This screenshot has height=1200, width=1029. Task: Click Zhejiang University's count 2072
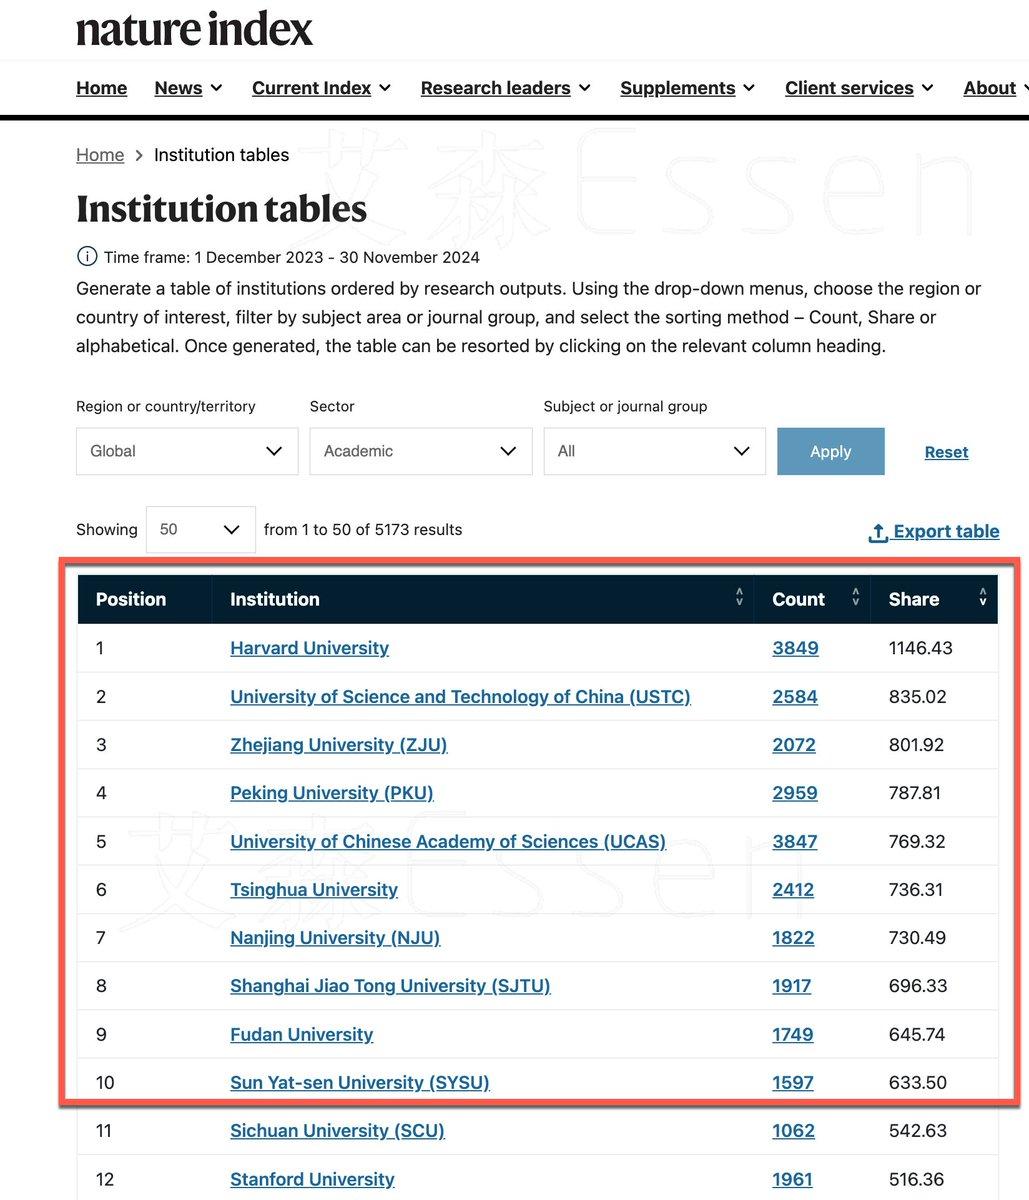coord(794,745)
